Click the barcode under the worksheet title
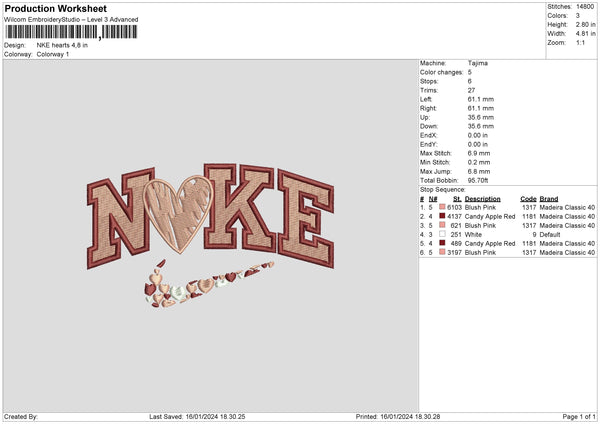The image size is (600, 424). pos(71,32)
